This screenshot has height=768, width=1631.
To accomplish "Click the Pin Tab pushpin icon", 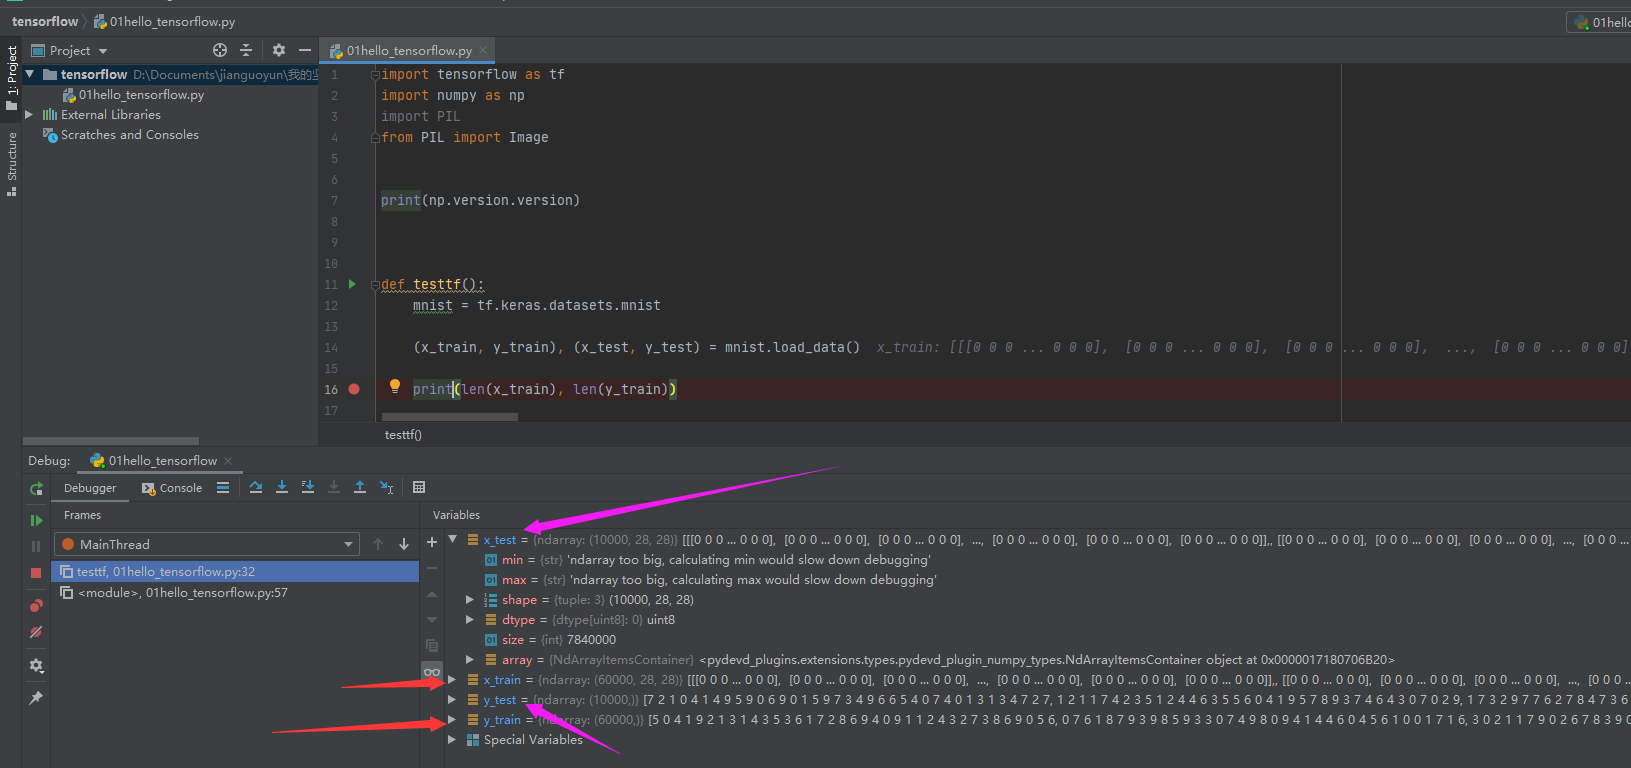I will pos(36,698).
